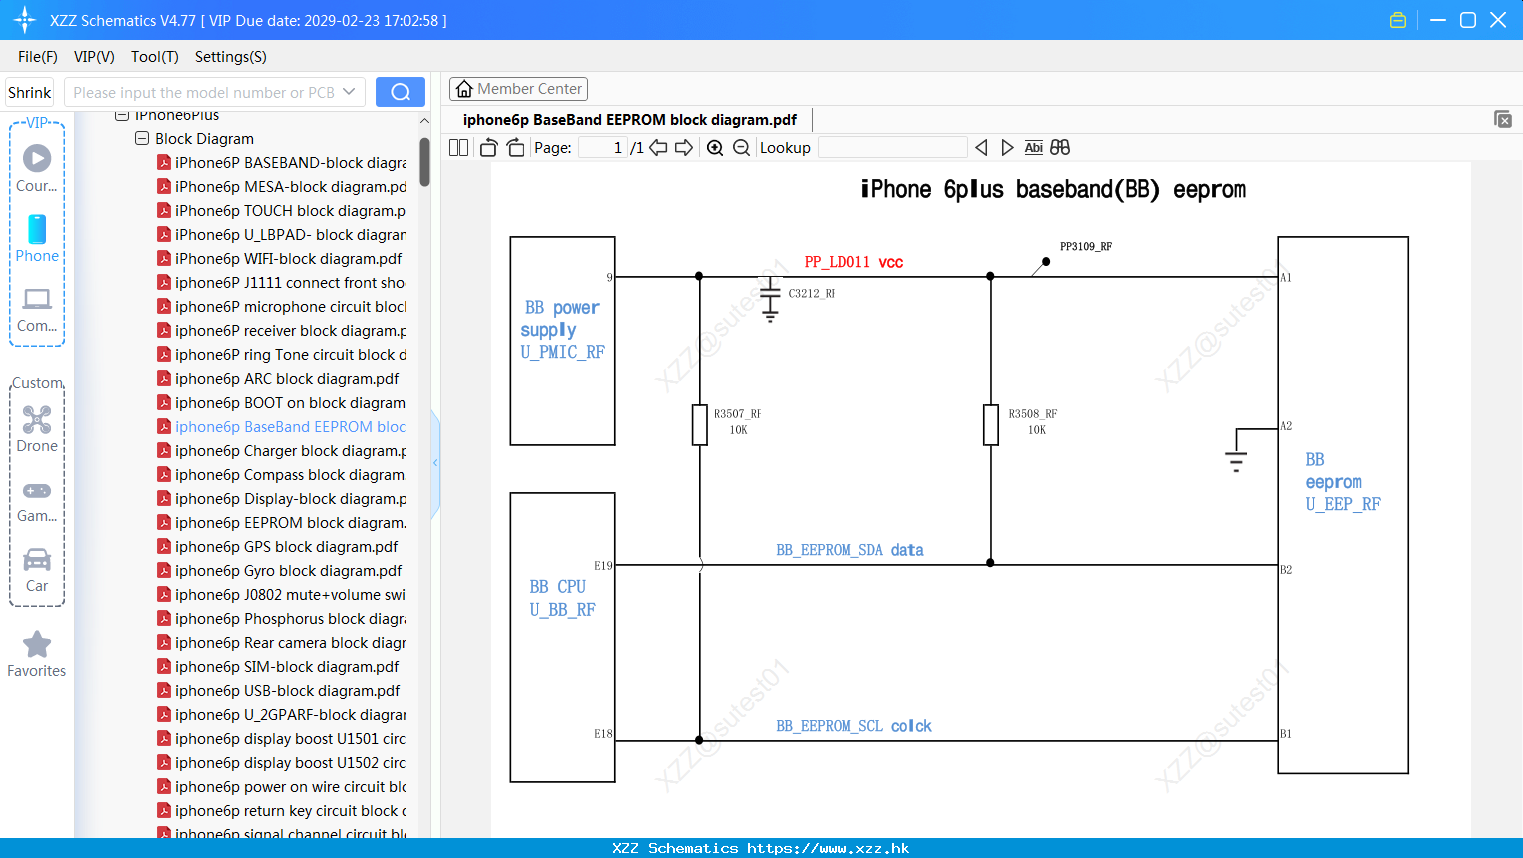The height and width of the screenshot is (858, 1523).
Task: Click the binoculars search icon
Action: (1060, 147)
